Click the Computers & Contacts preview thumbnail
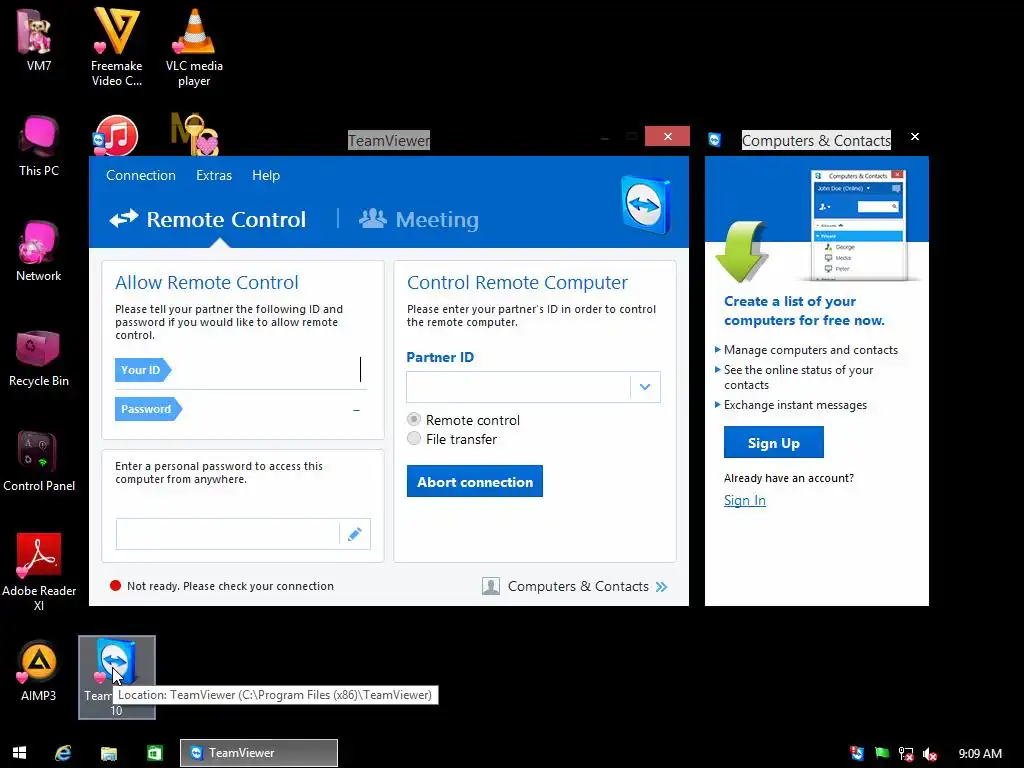 coord(857,225)
